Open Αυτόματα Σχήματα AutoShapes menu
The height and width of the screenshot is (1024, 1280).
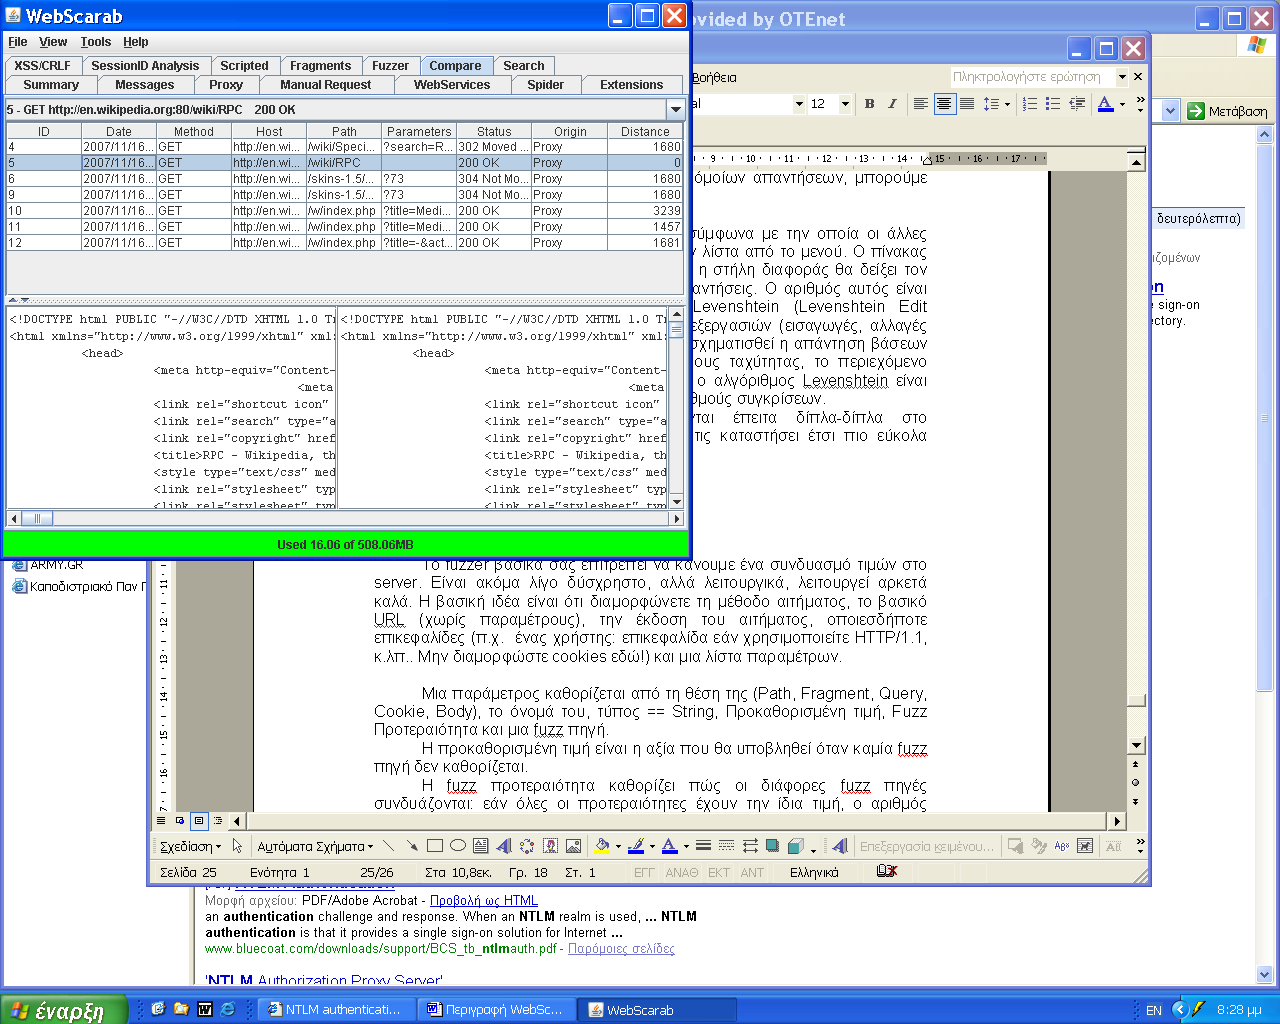(315, 846)
